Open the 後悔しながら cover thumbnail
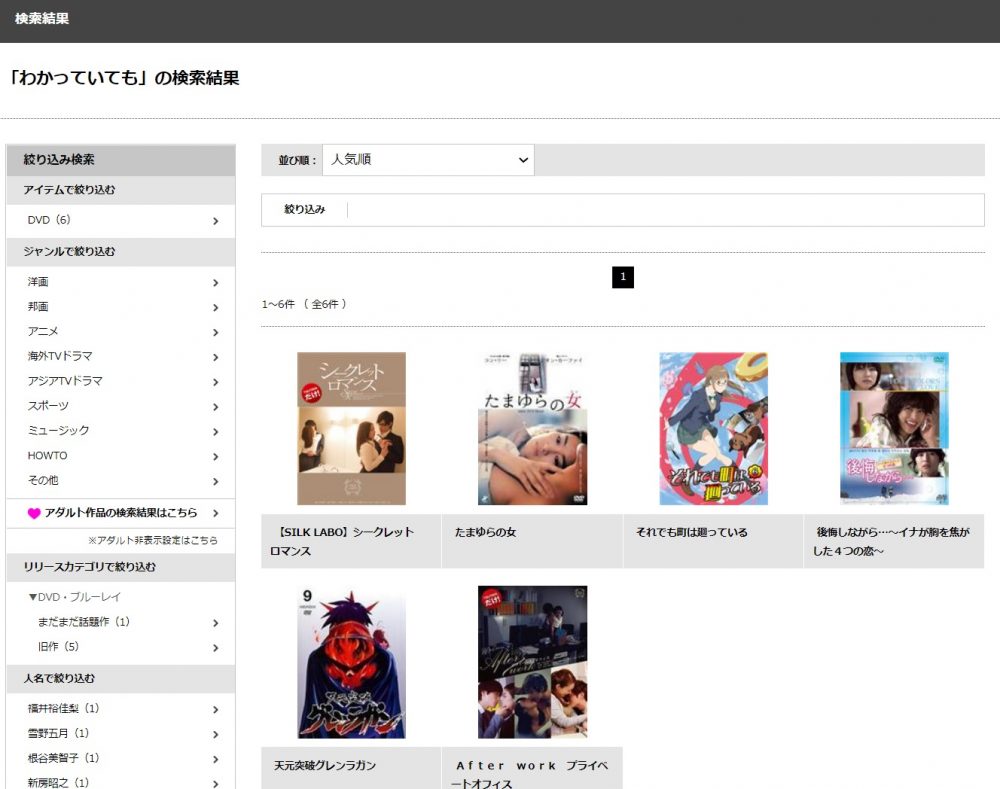Image resolution: width=1000 pixels, height=789 pixels. point(894,429)
